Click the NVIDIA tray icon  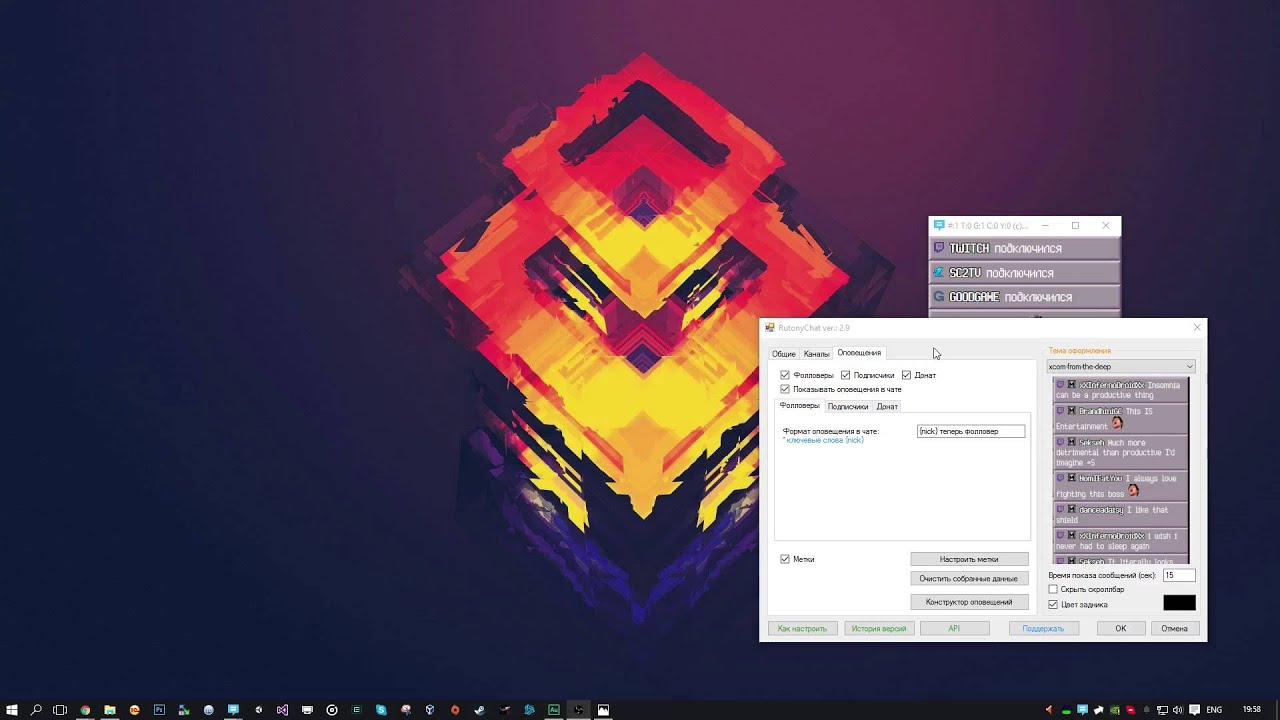click(x=1114, y=710)
